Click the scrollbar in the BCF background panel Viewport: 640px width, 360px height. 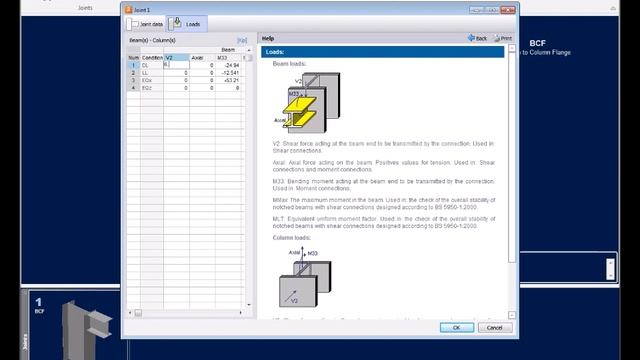610,269
